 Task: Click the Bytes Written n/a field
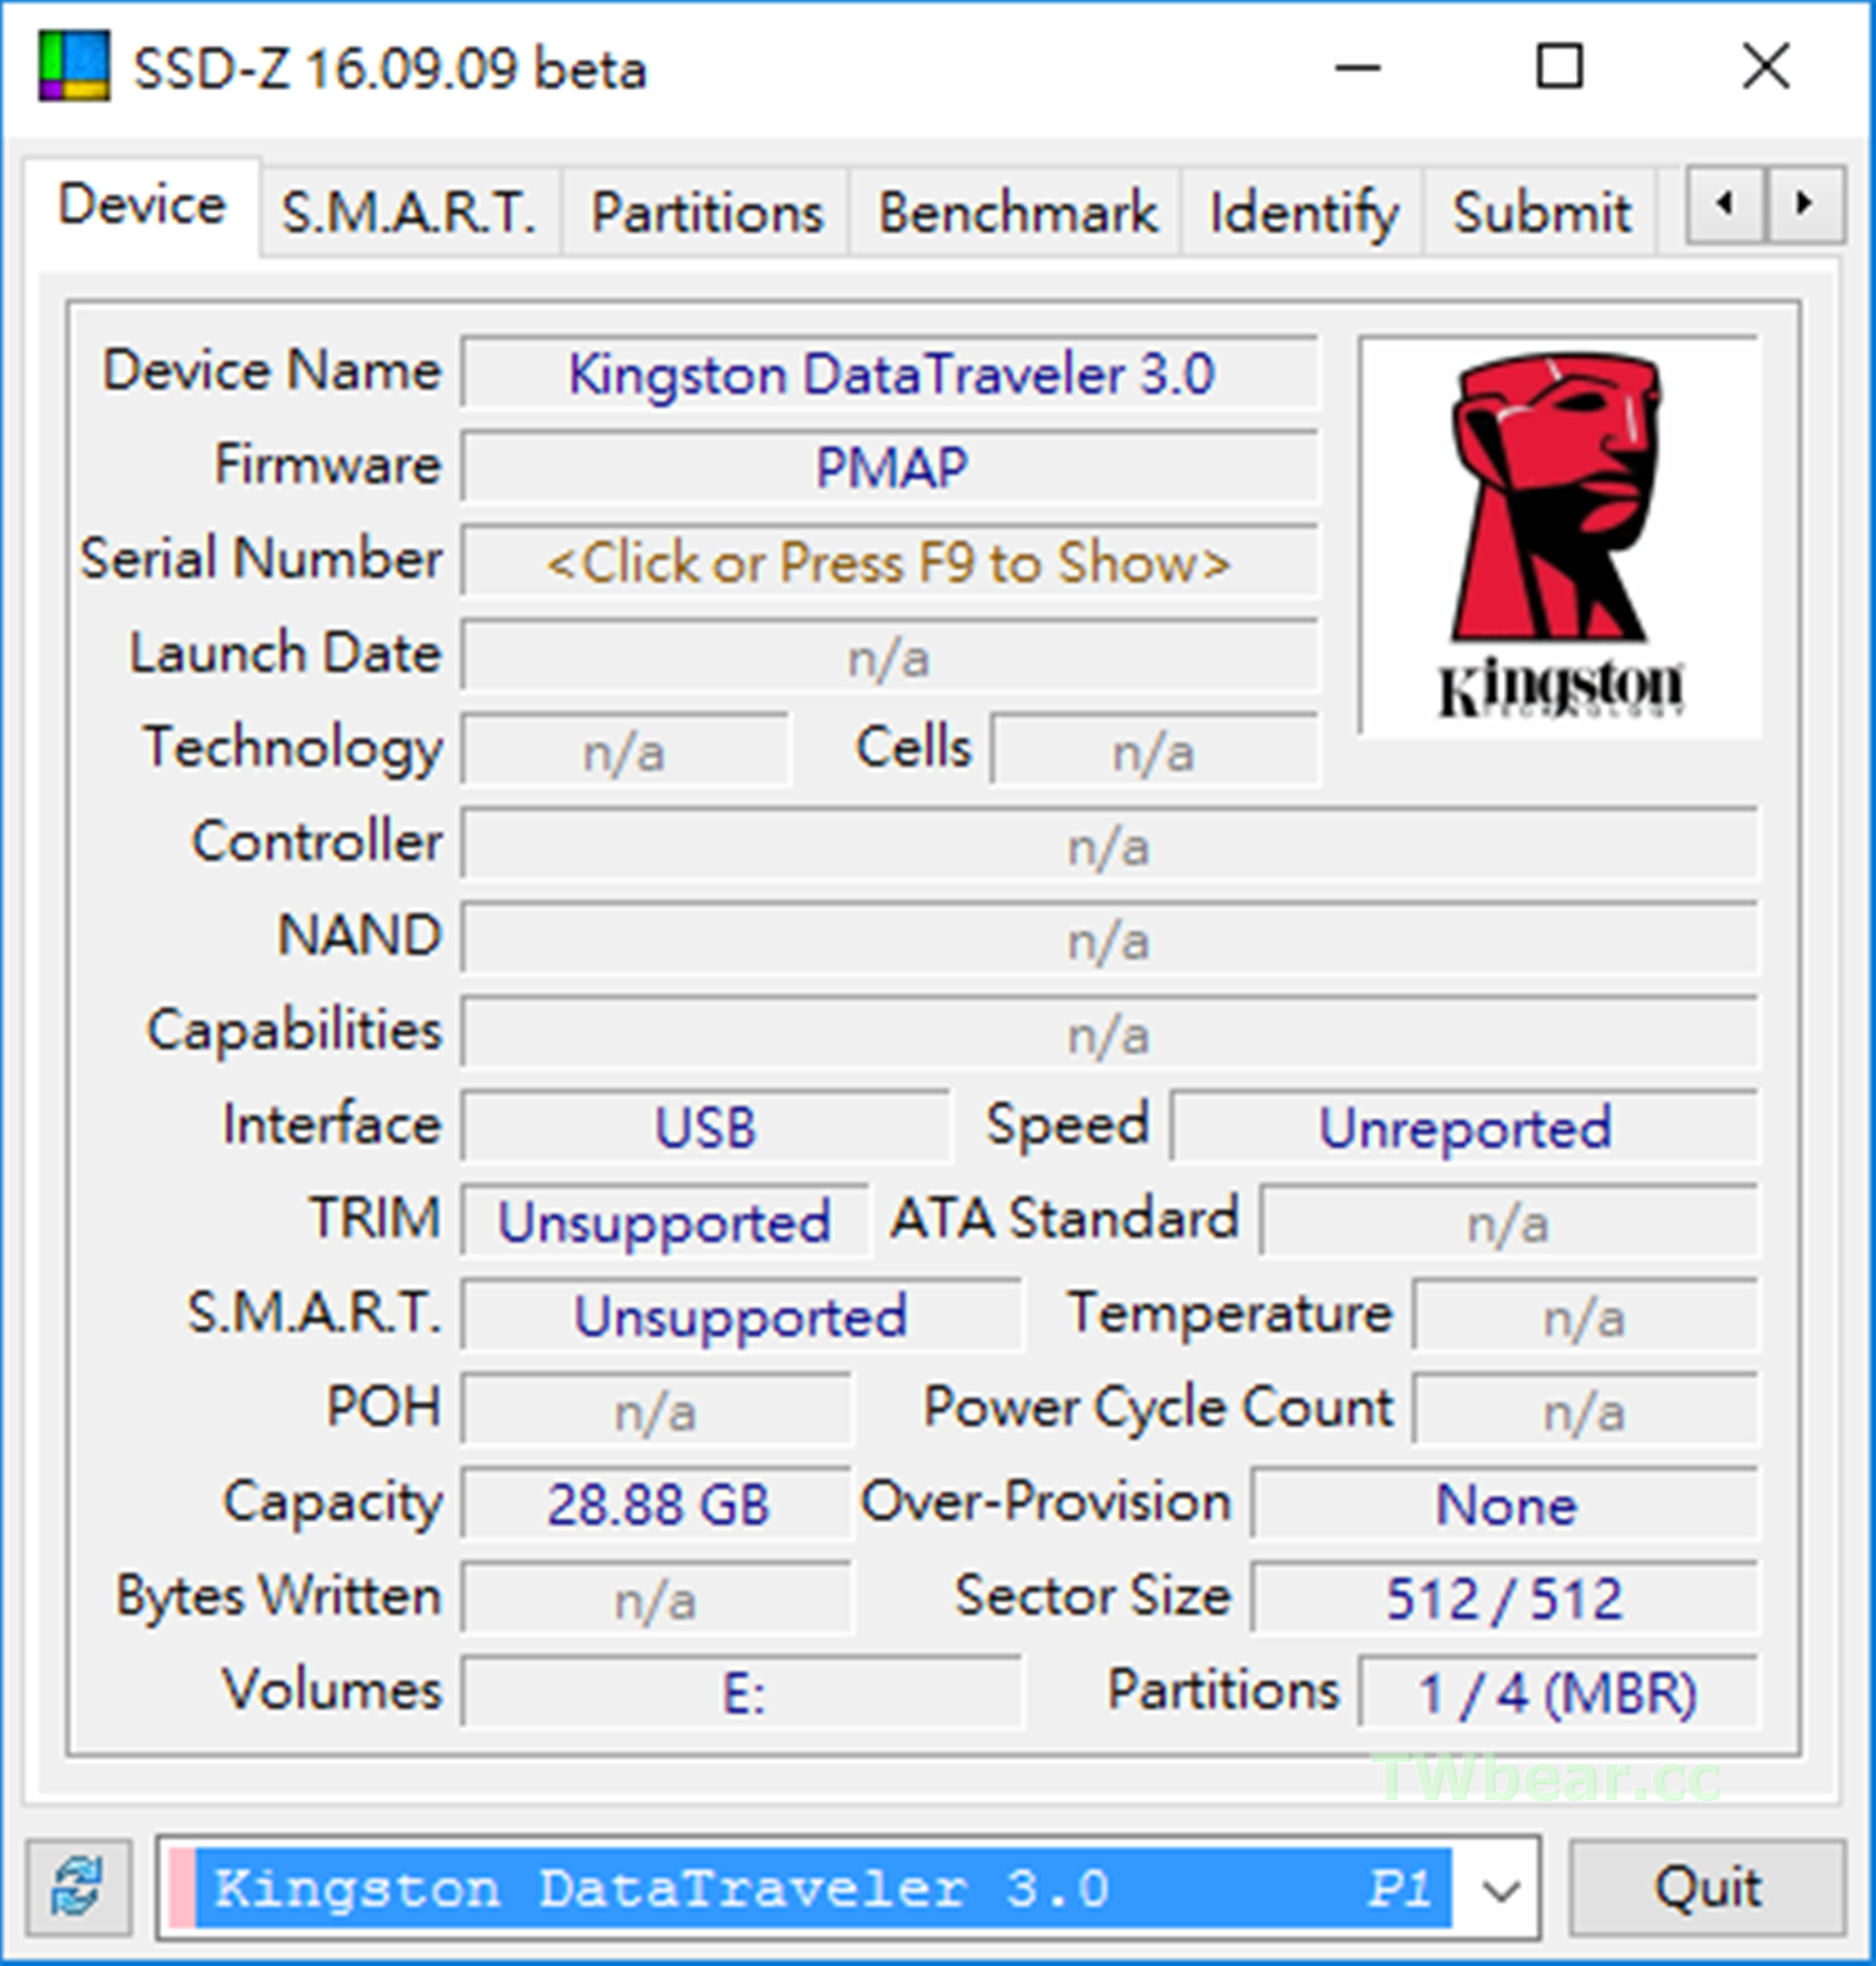(656, 1598)
